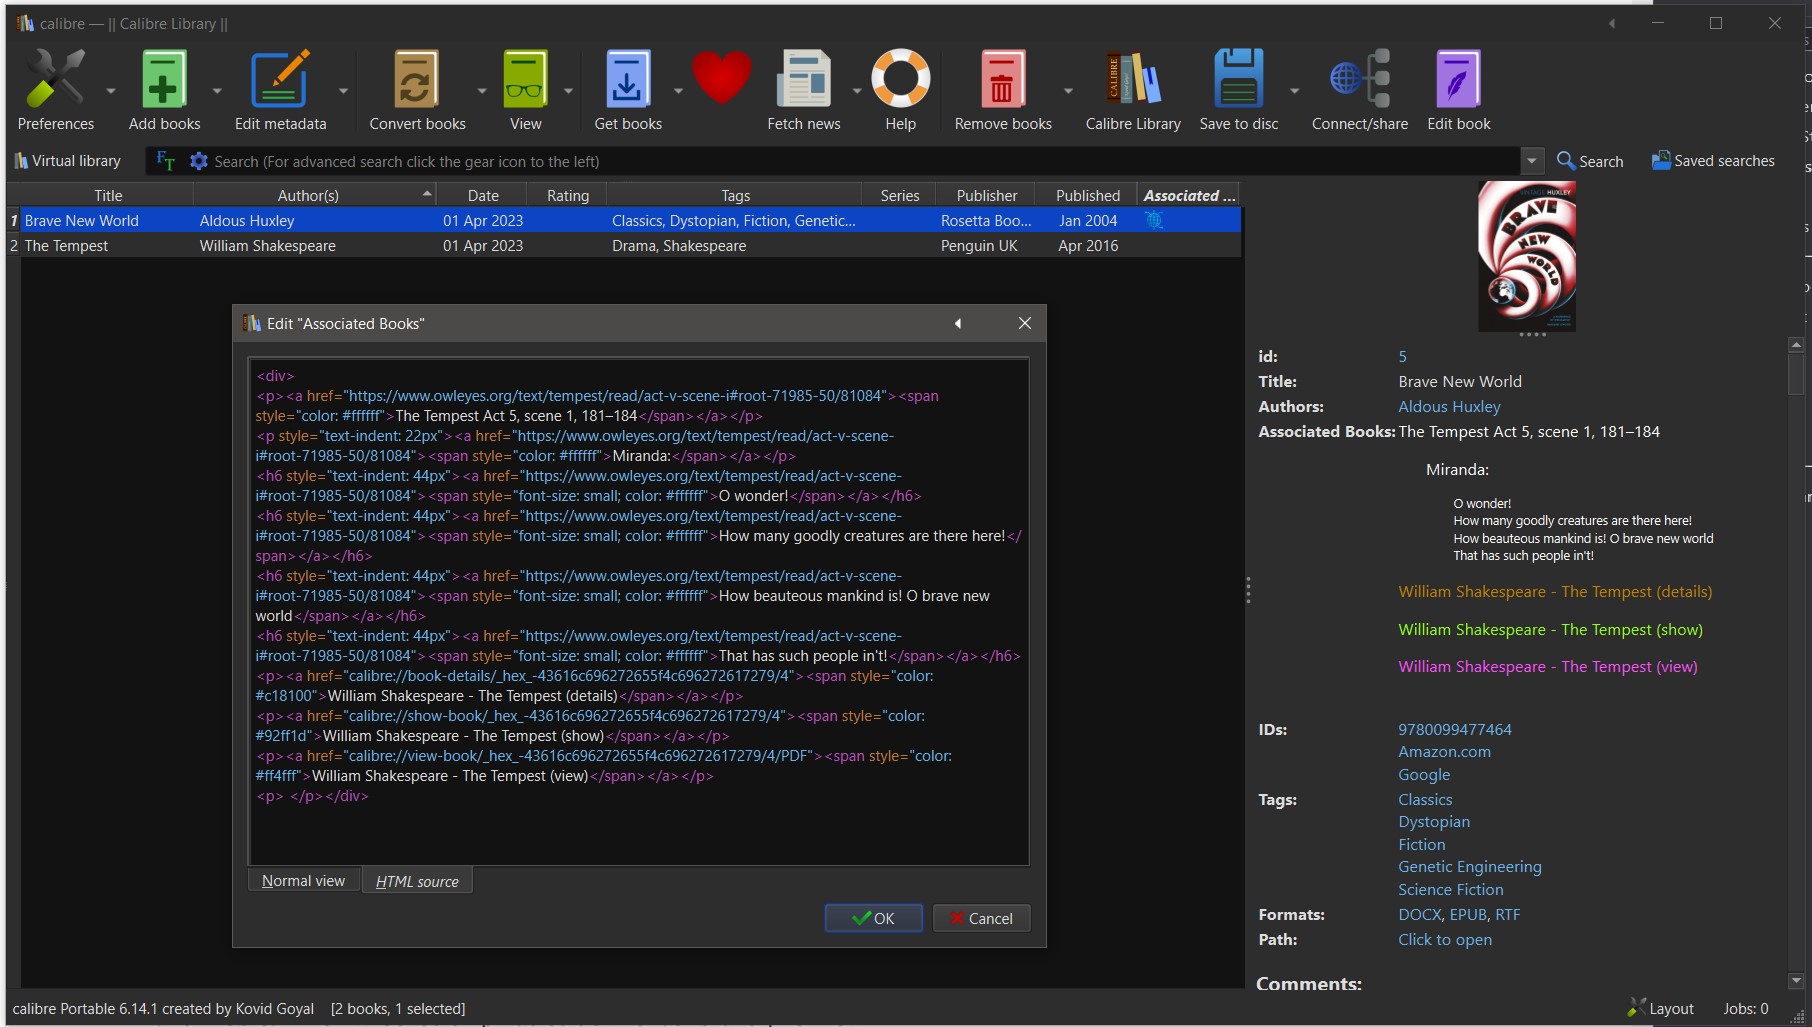Click the Brave New World cover thumbnail
This screenshot has width=1812, height=1027.
[1526, 256]
